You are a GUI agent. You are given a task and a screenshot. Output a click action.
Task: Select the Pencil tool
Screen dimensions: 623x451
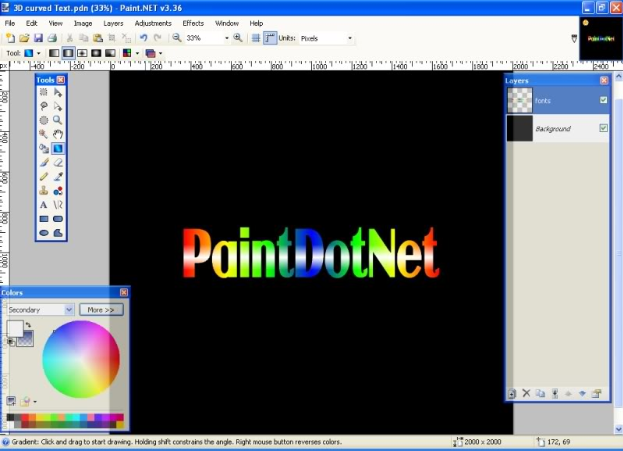click(44, 176)
